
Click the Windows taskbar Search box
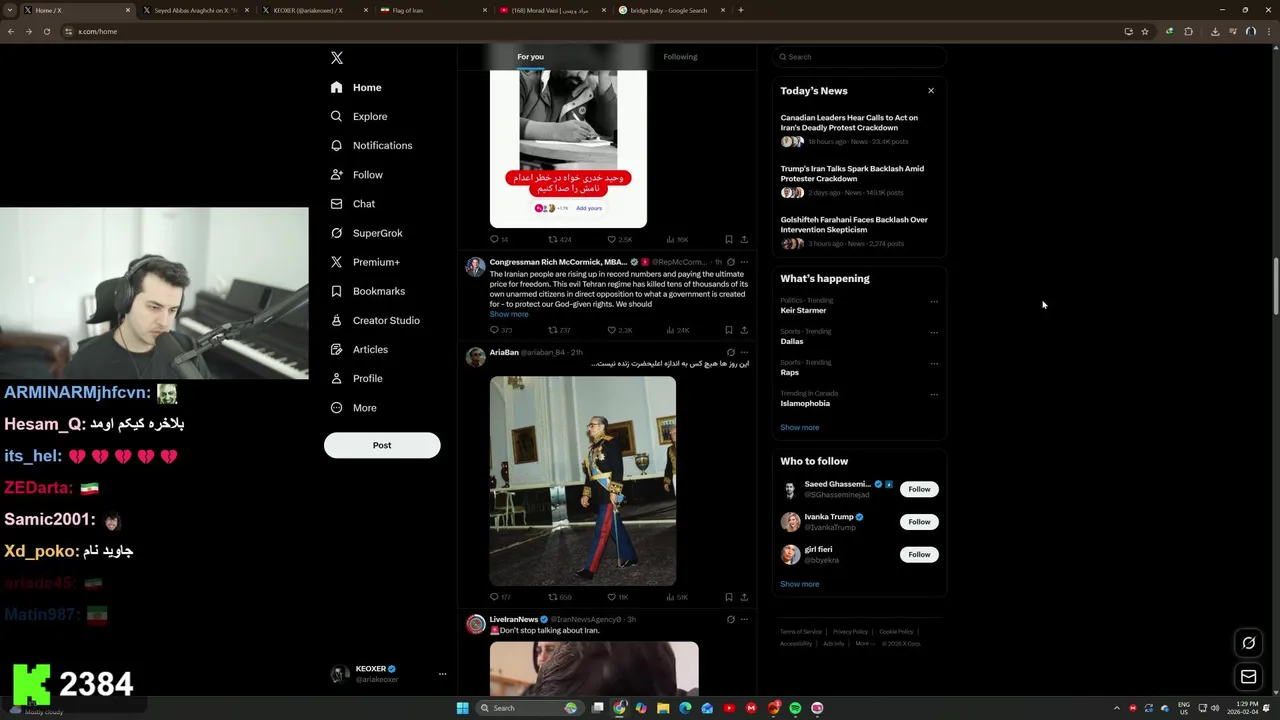point(528,708)
